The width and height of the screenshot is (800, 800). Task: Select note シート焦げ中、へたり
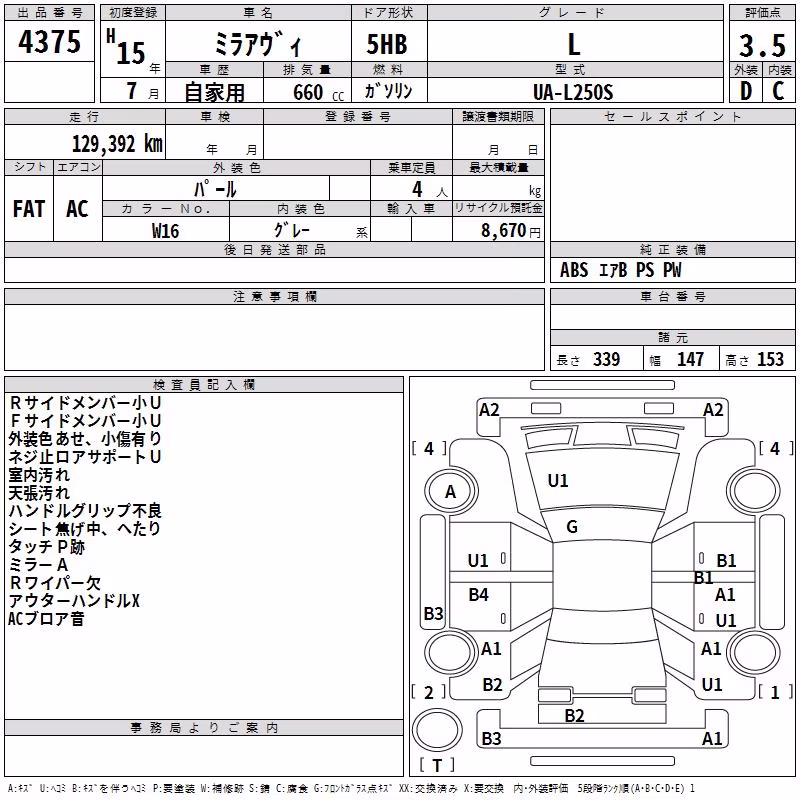[85, 529]
